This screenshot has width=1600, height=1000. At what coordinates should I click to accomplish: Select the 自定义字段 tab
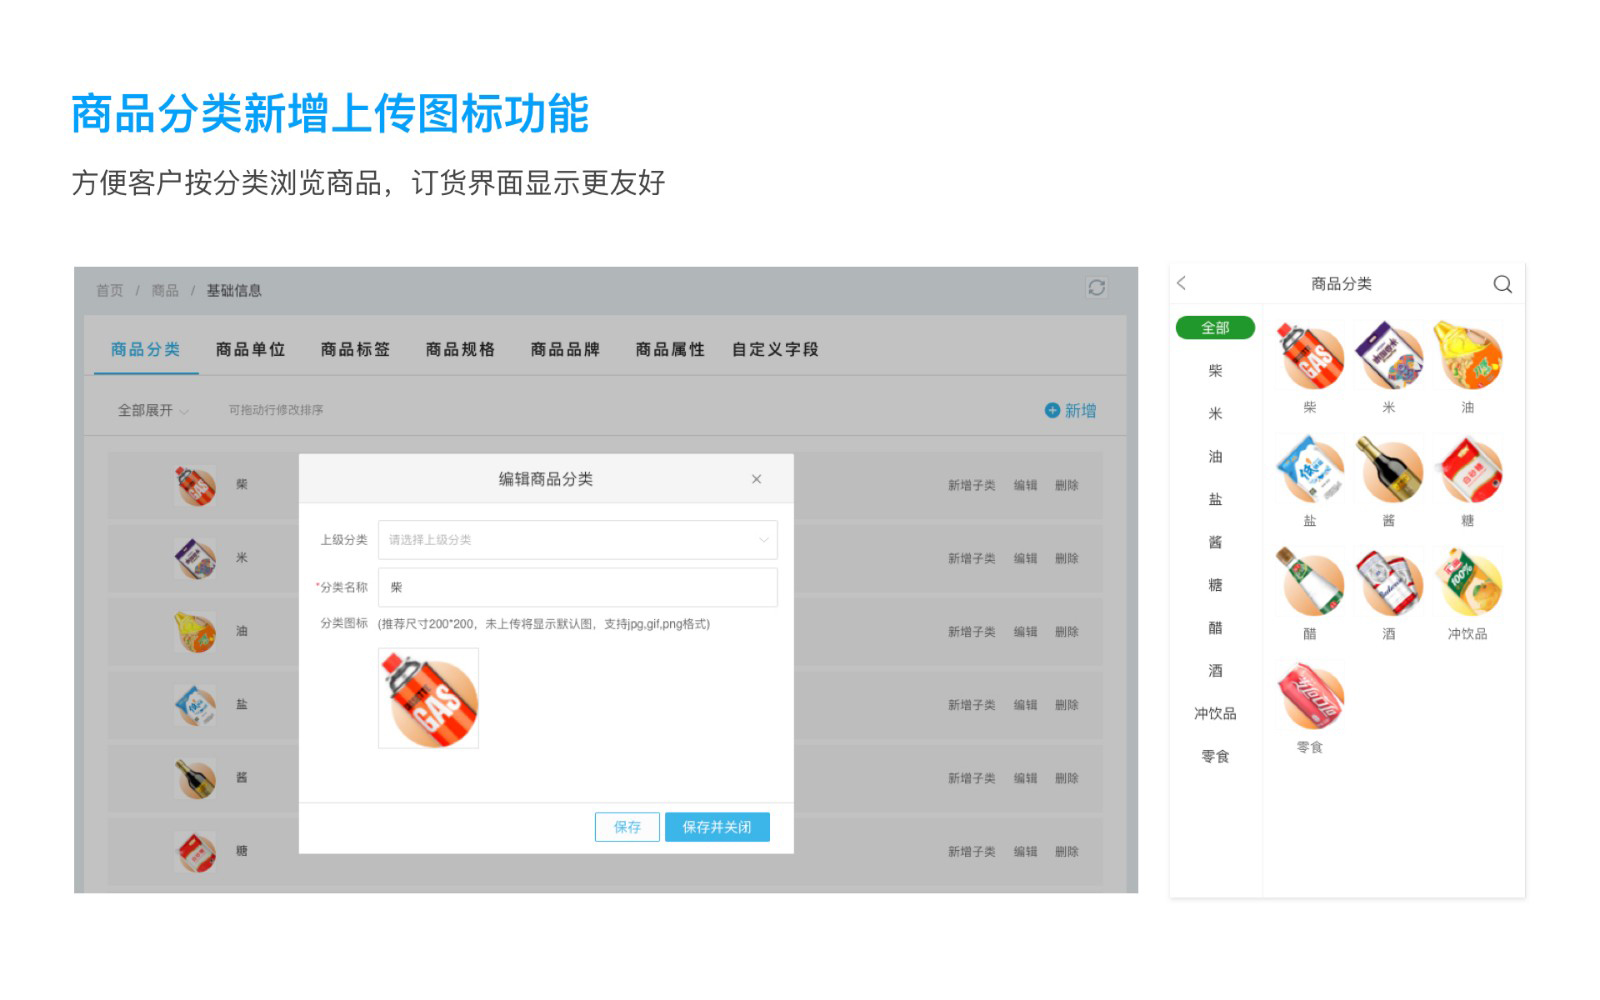[775, 349]
